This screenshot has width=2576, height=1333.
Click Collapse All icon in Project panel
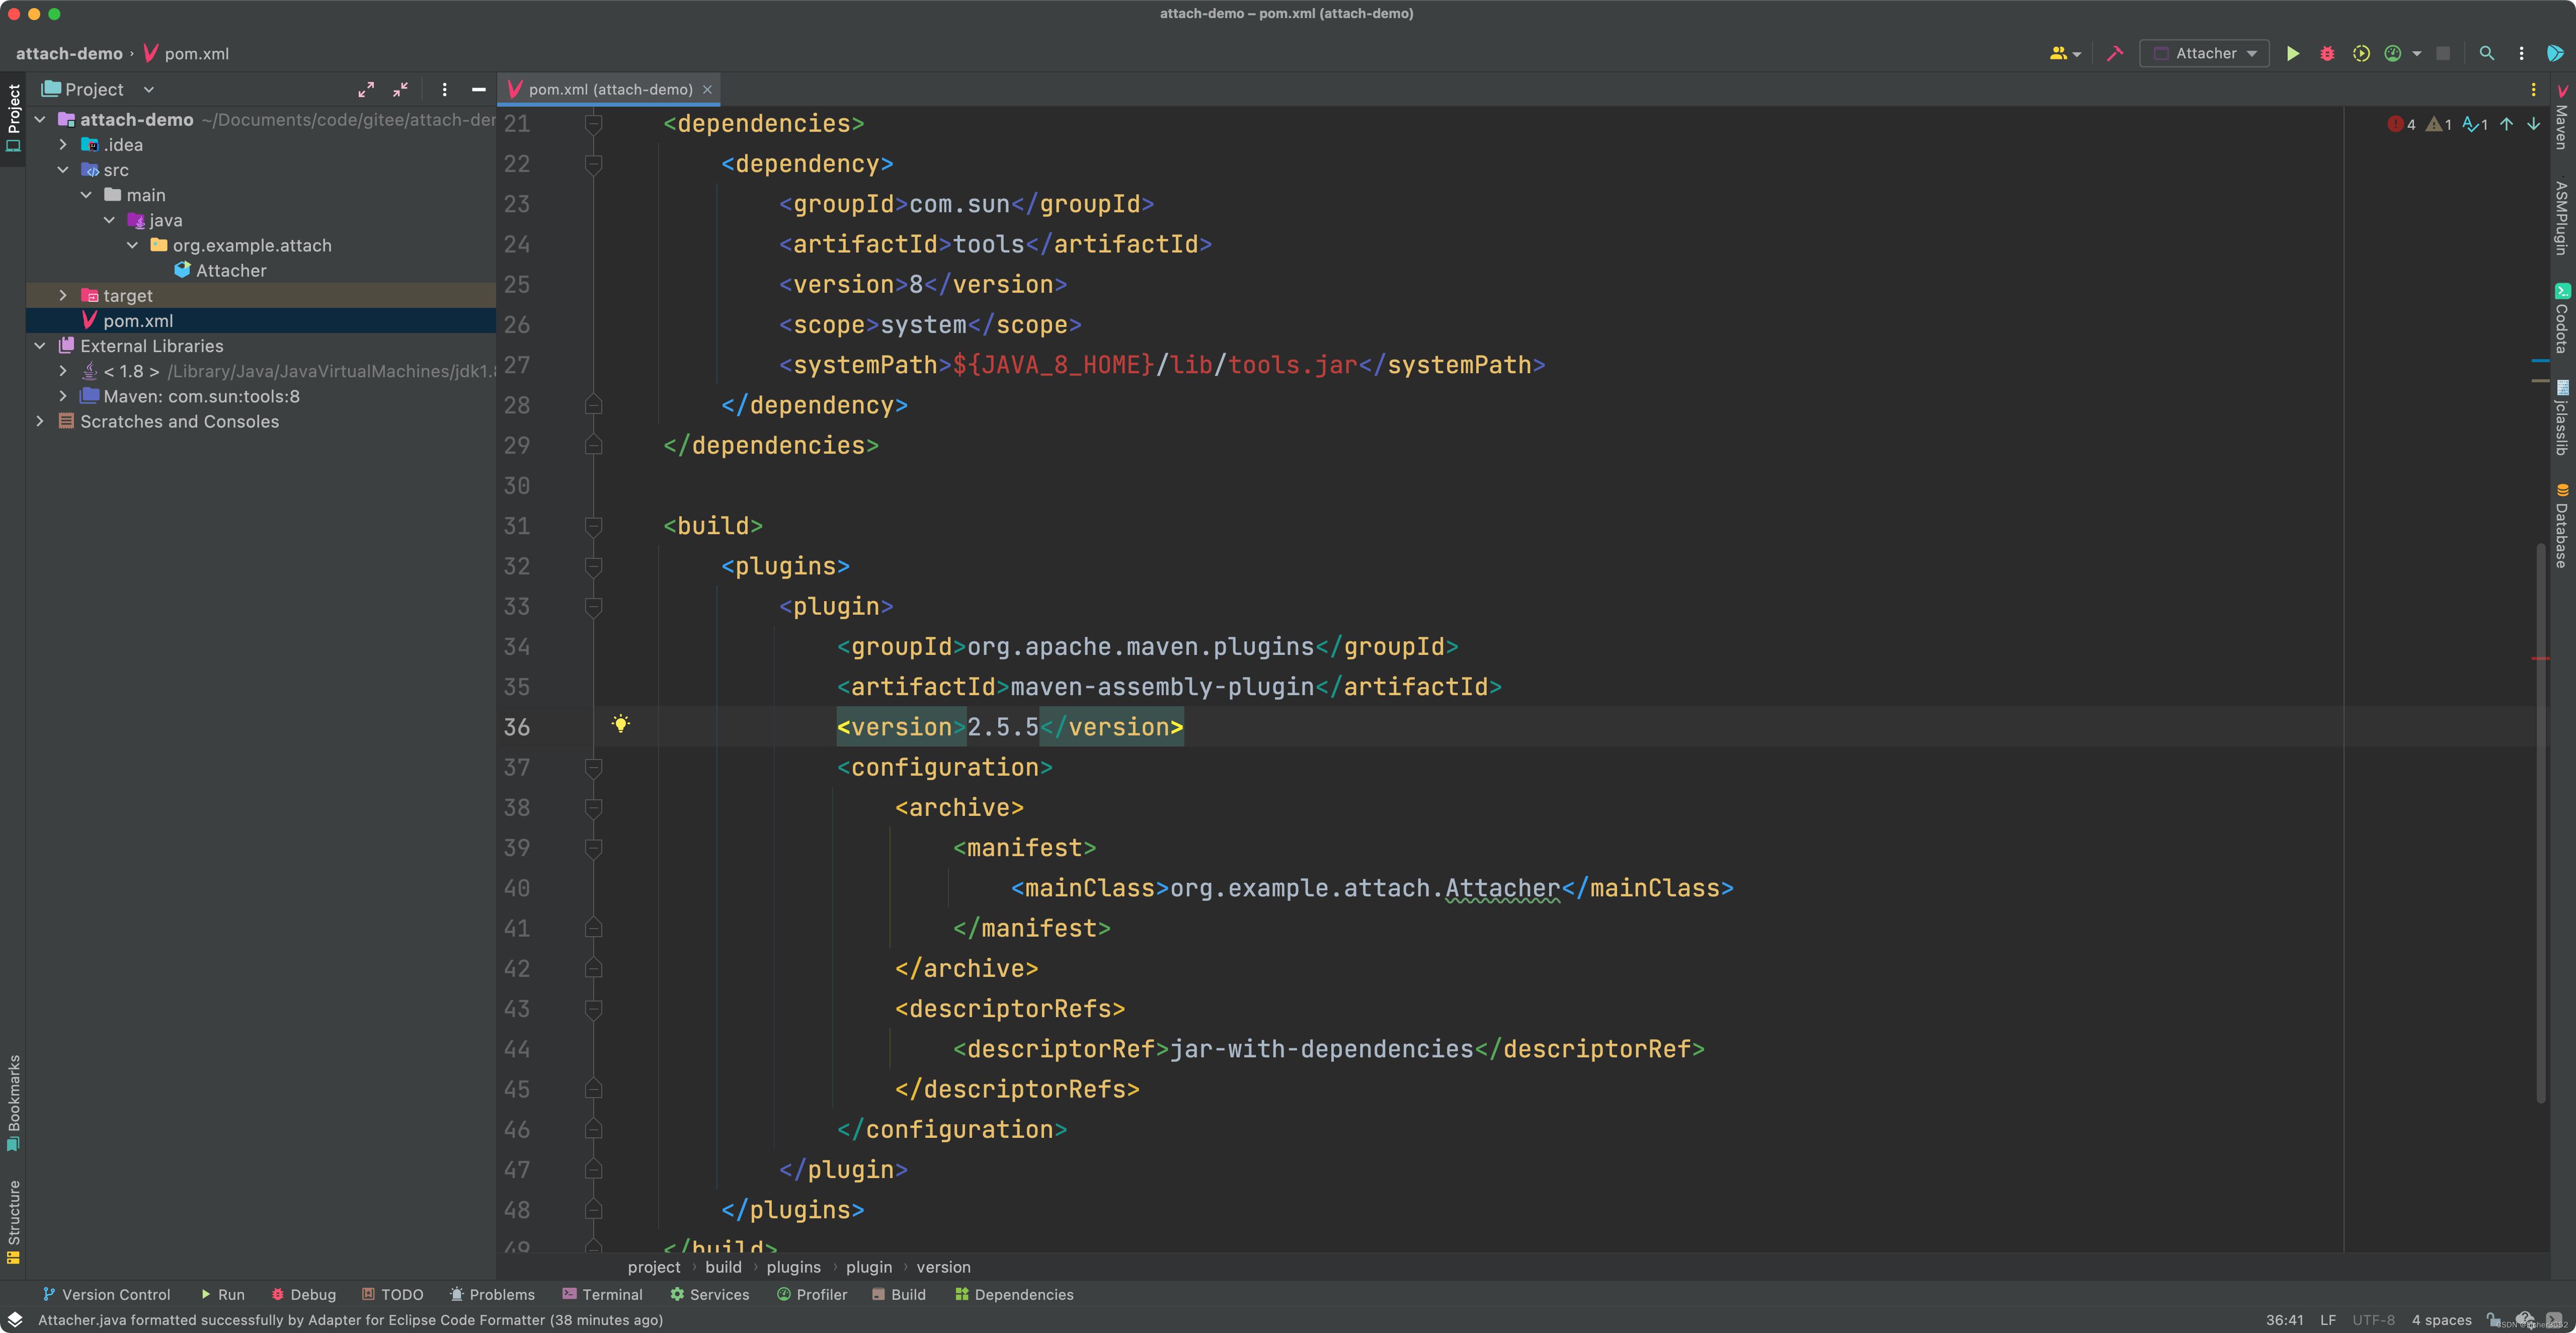pyautogui.click(x=400, y=90)
